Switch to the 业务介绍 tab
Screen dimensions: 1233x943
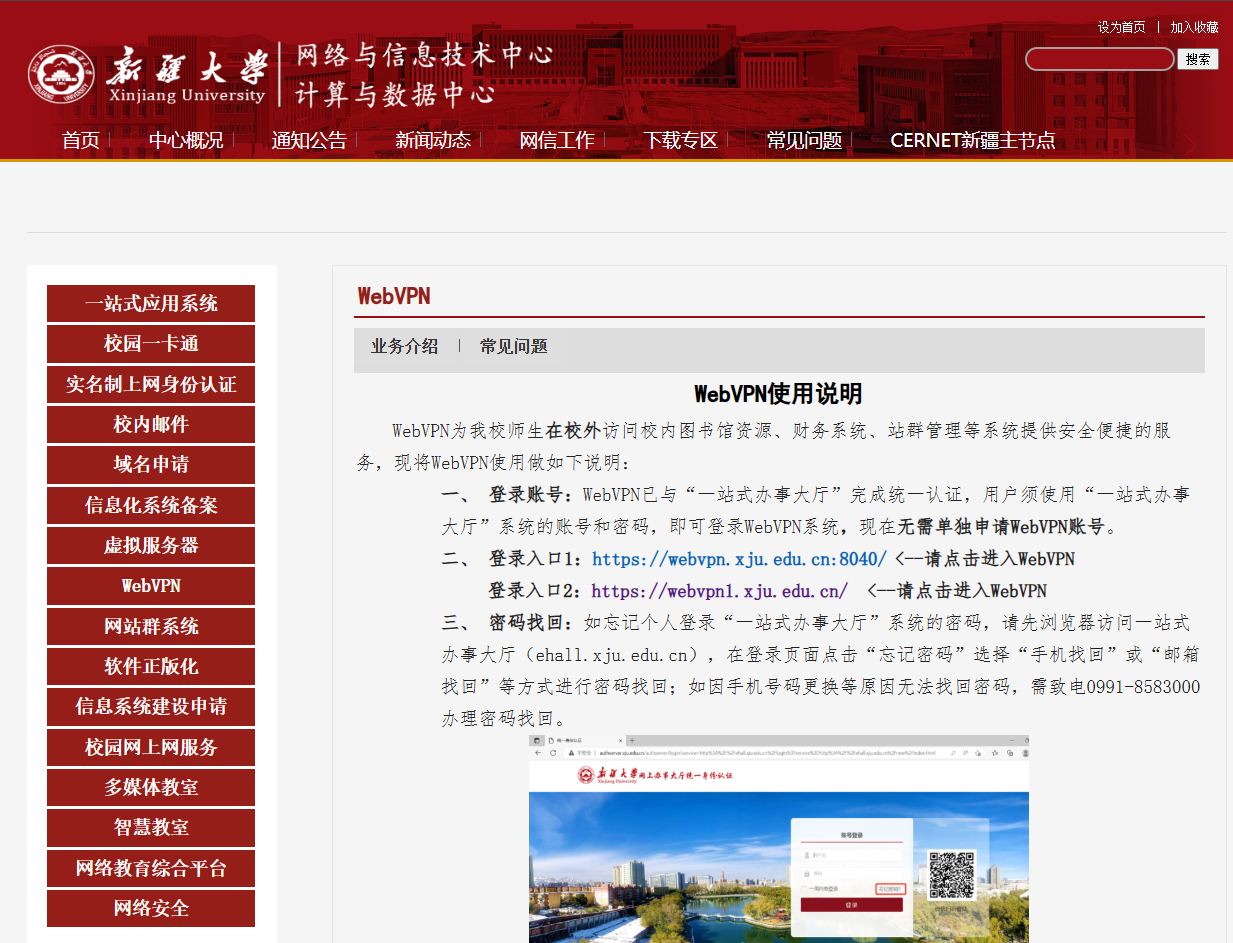pos(405,347)
